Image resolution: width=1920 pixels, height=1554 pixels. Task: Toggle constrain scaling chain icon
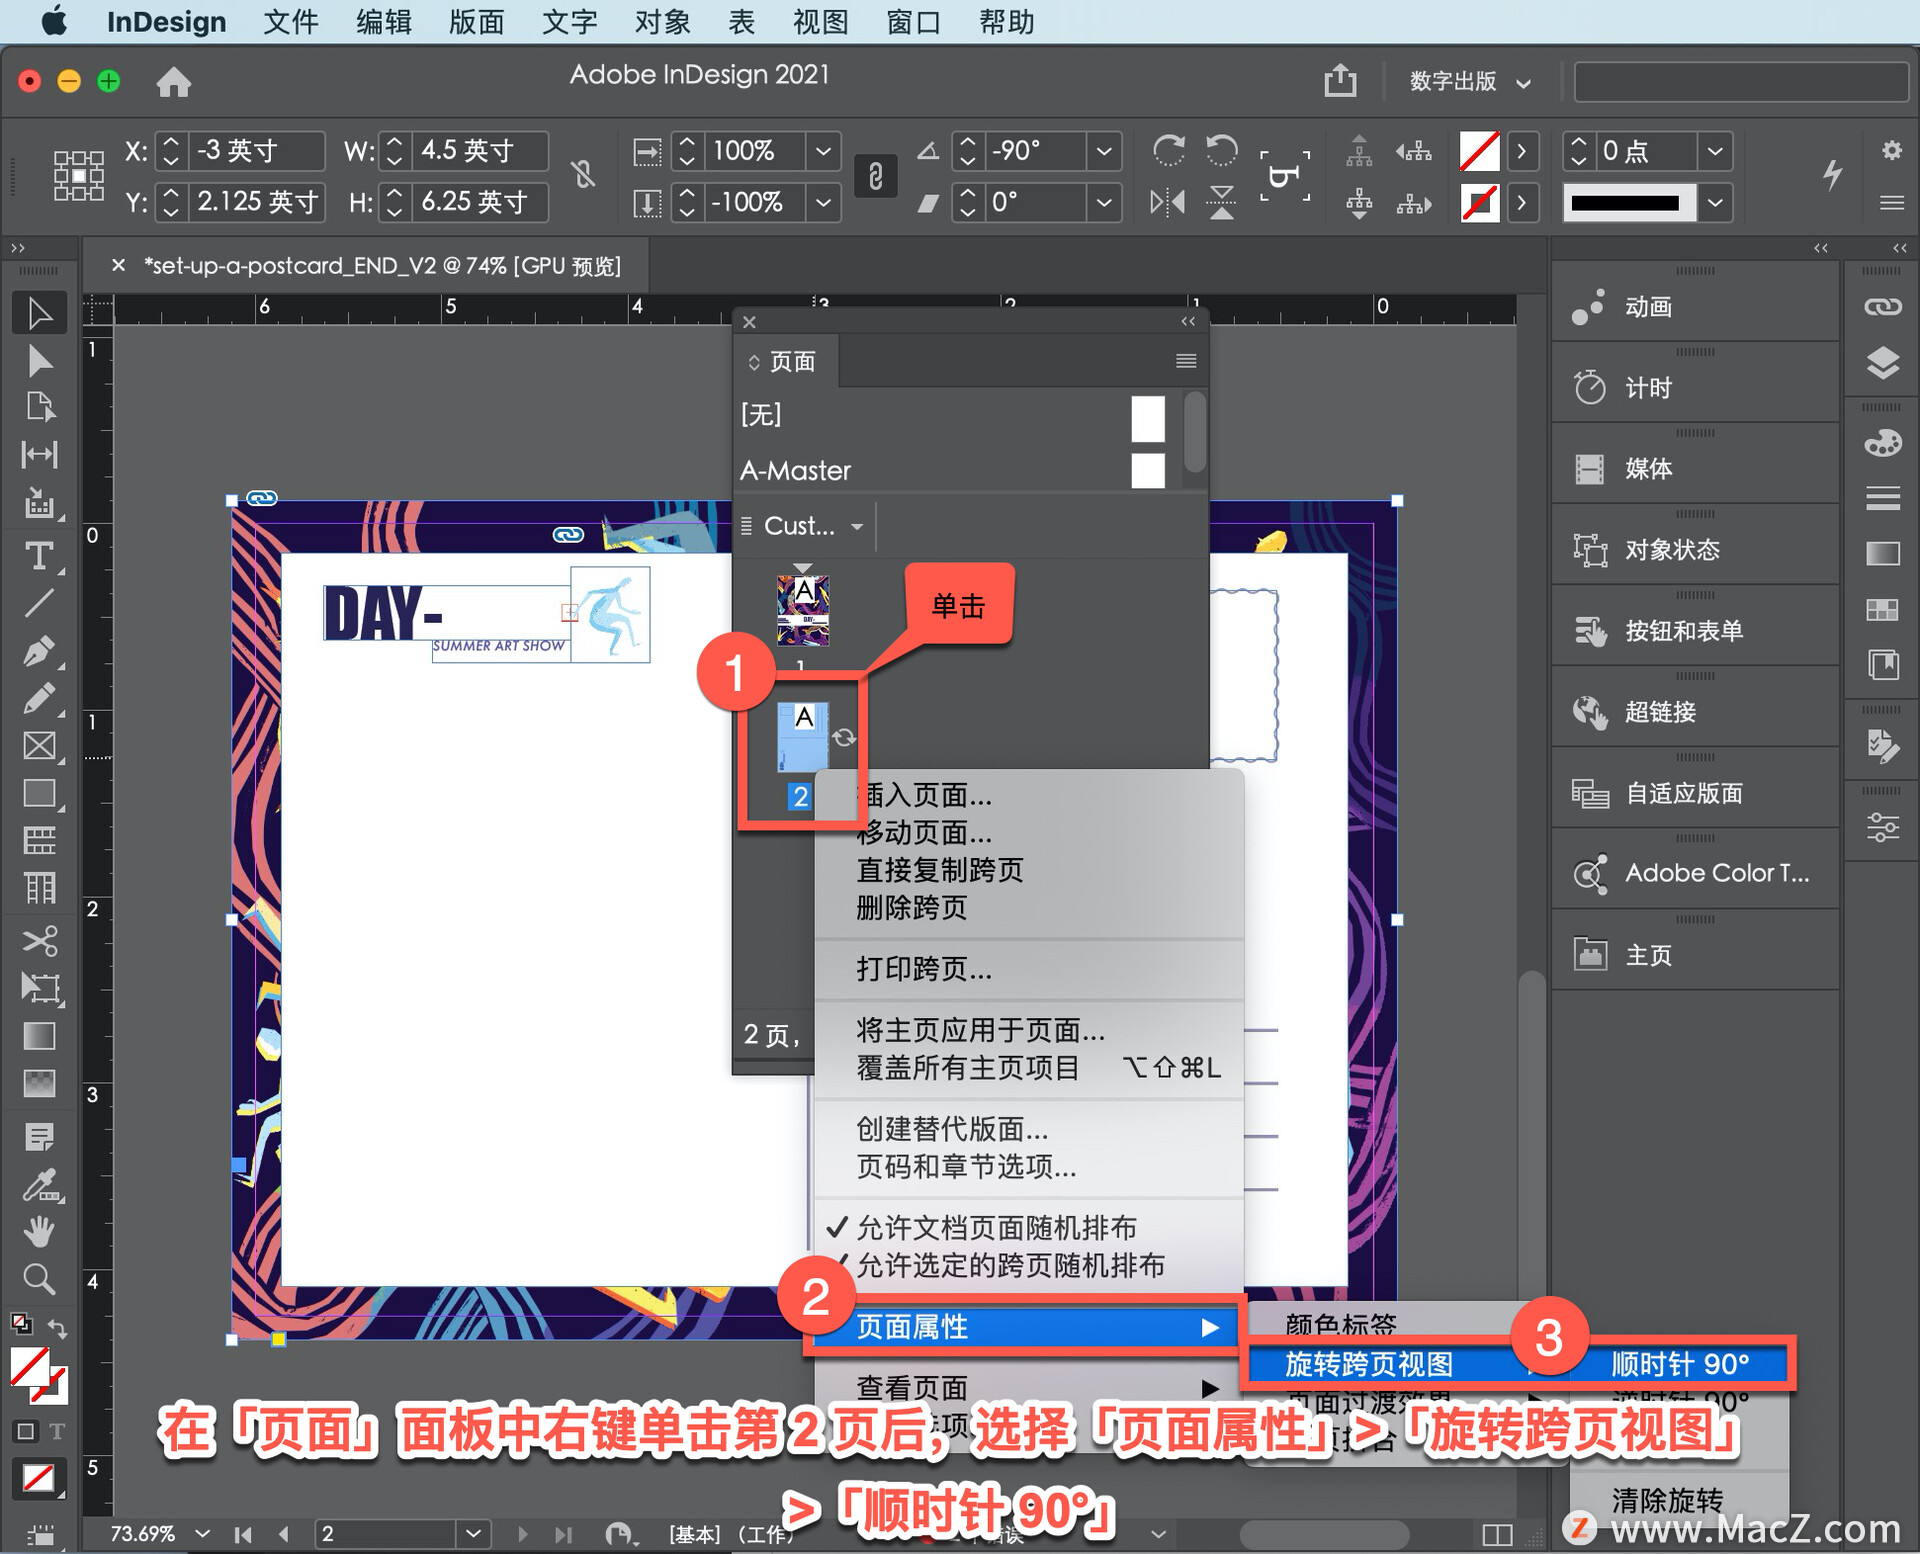coord(875,177)
